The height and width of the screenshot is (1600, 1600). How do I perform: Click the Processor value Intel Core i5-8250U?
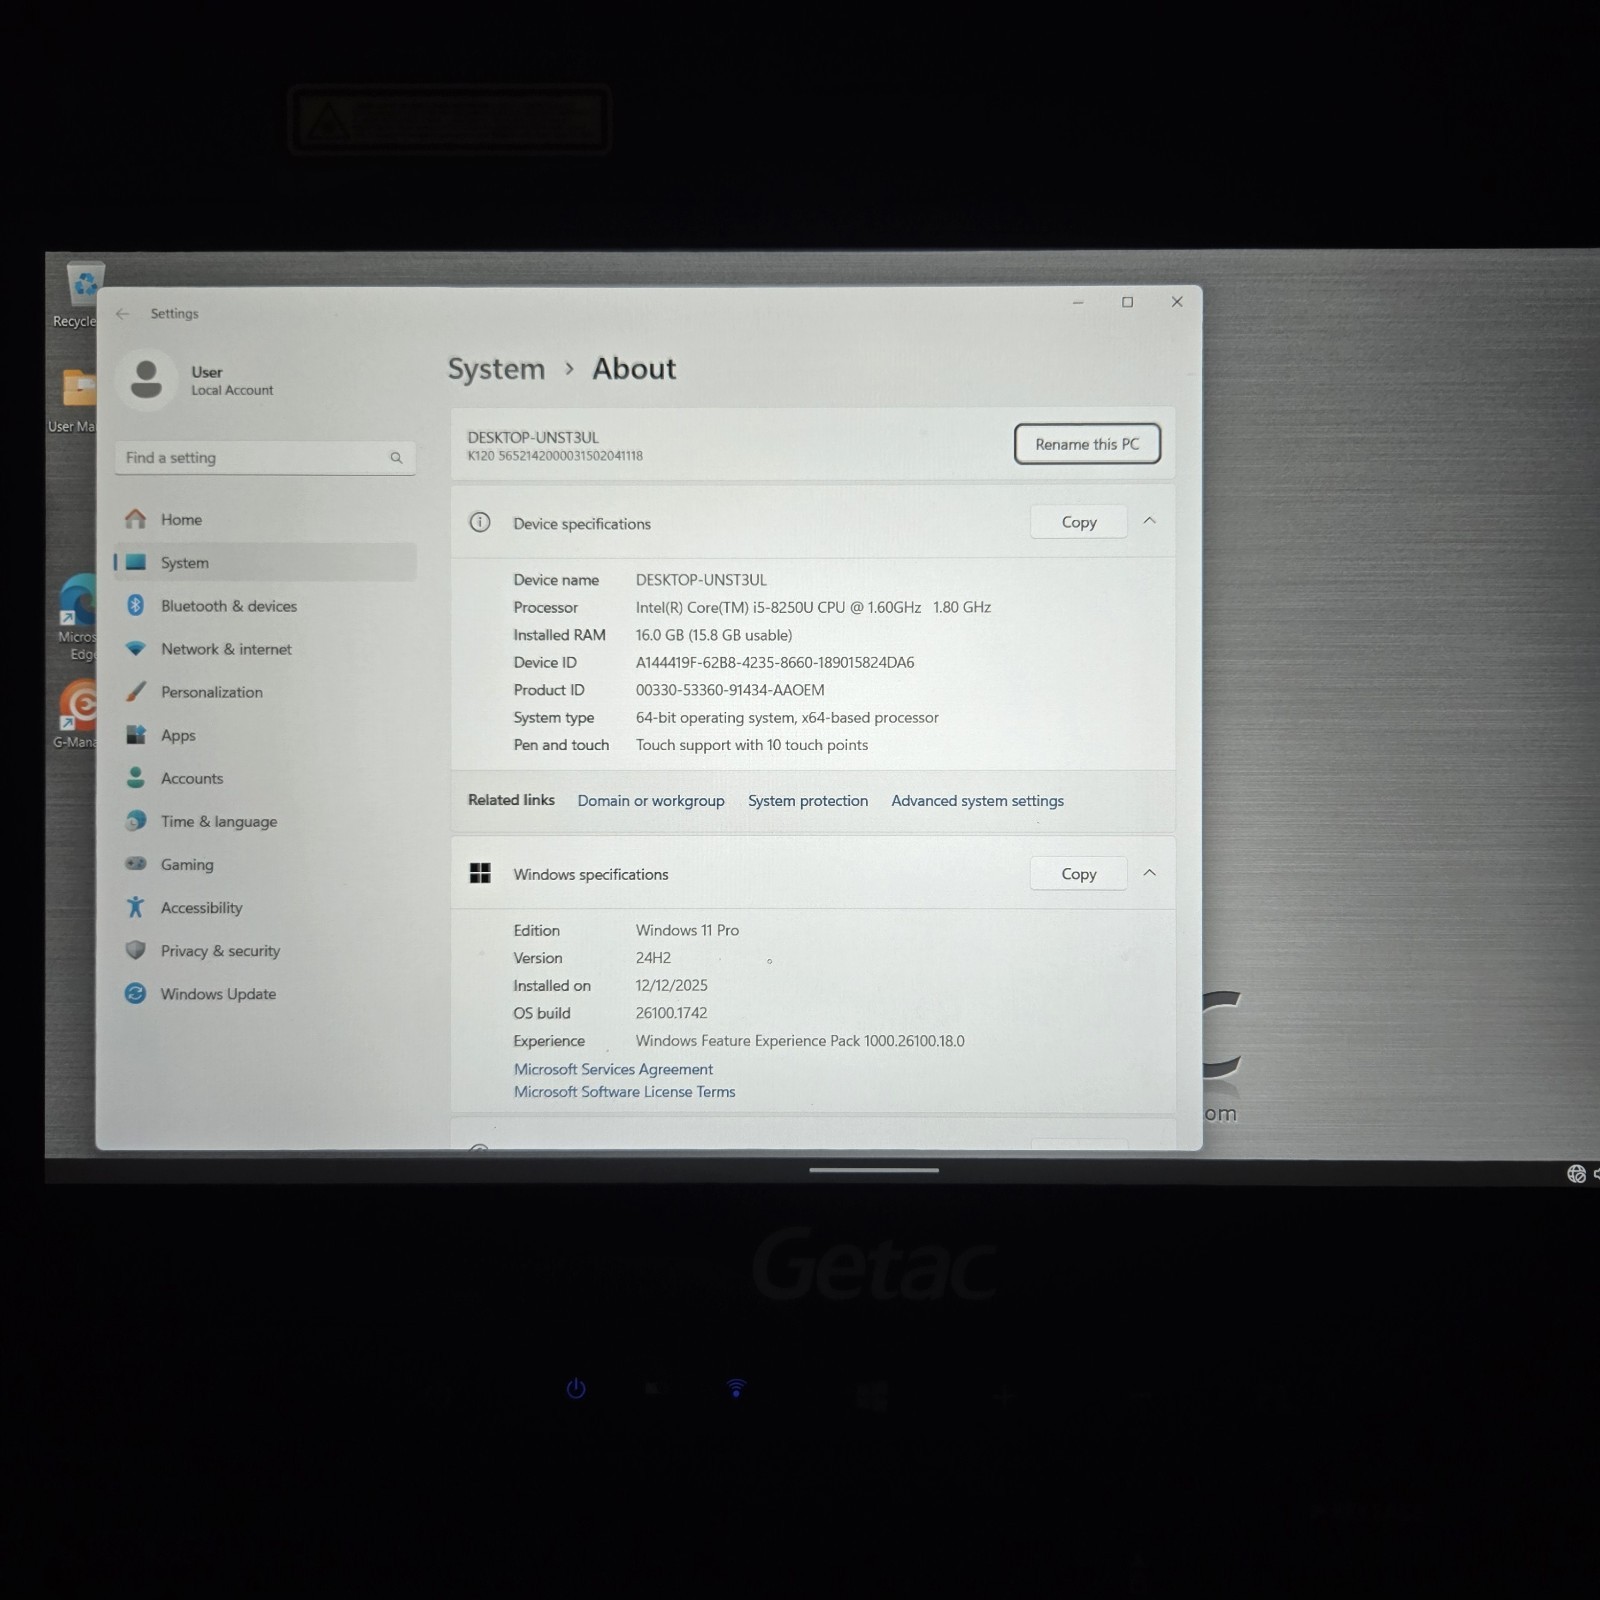813,607
